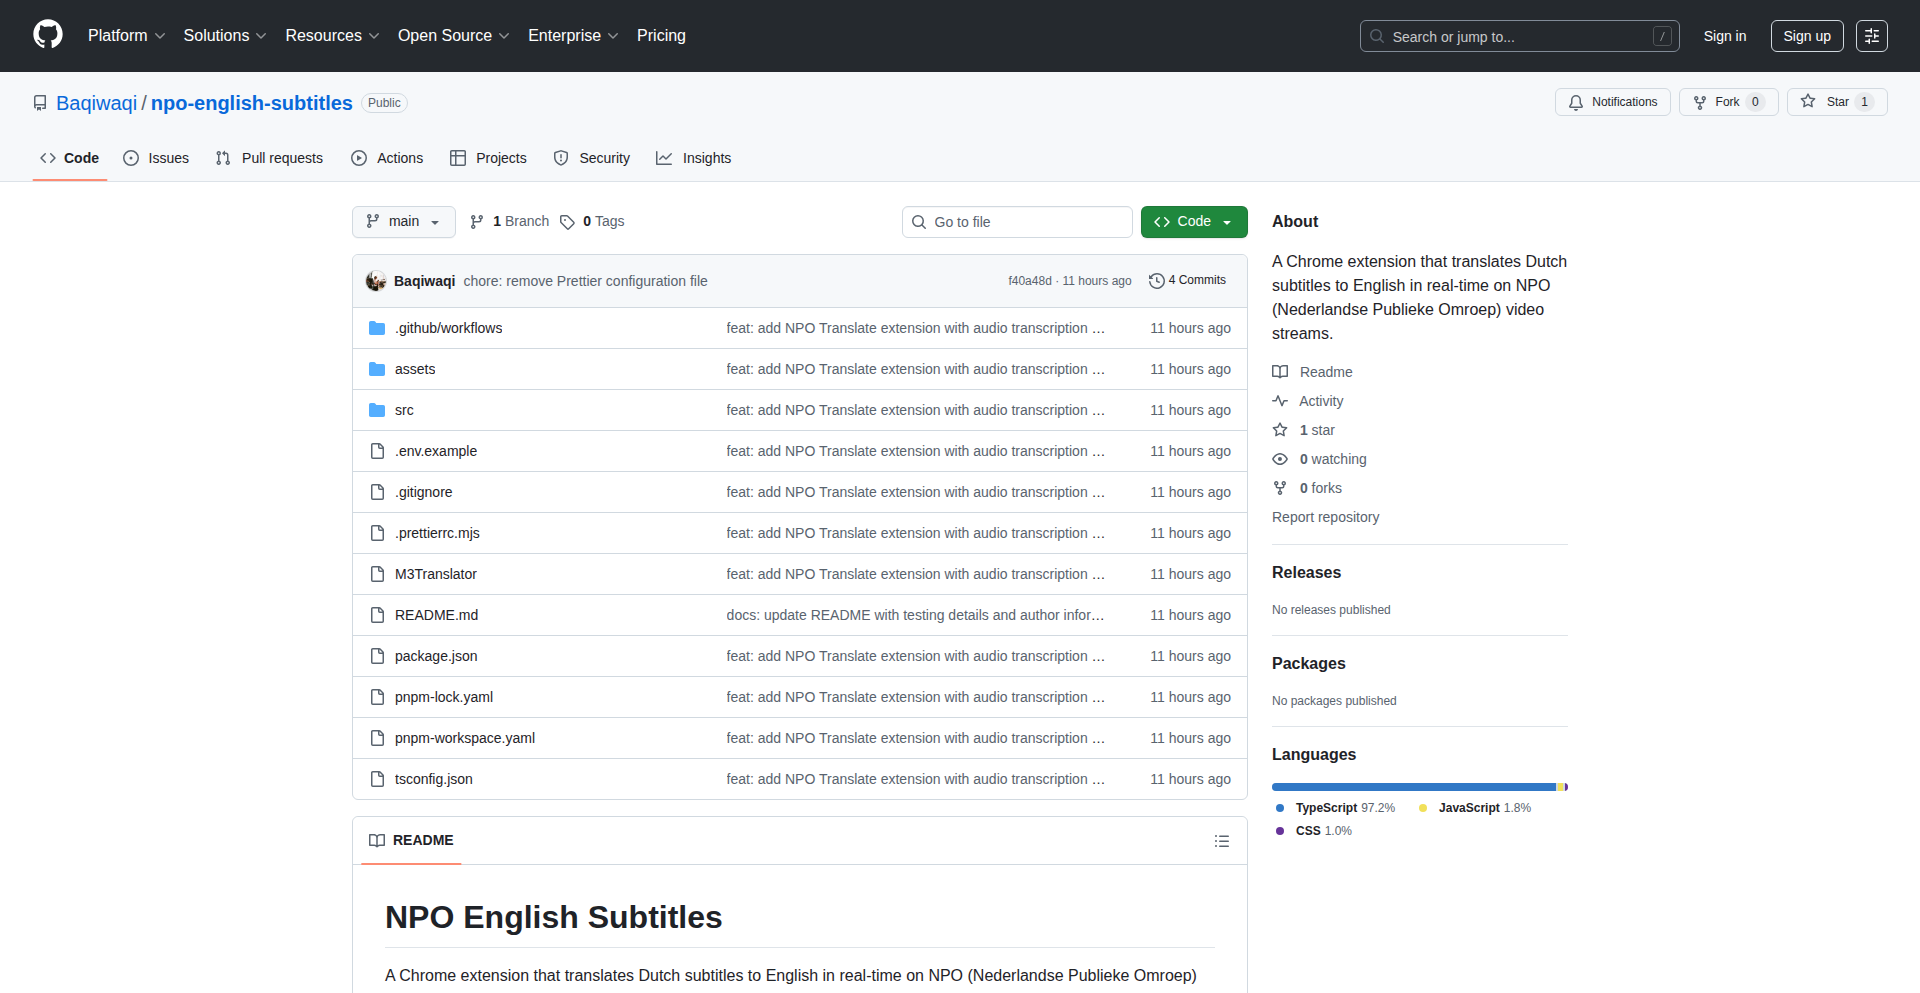
Task: Expand the main branch dropdown
Action: pos(403,222)
